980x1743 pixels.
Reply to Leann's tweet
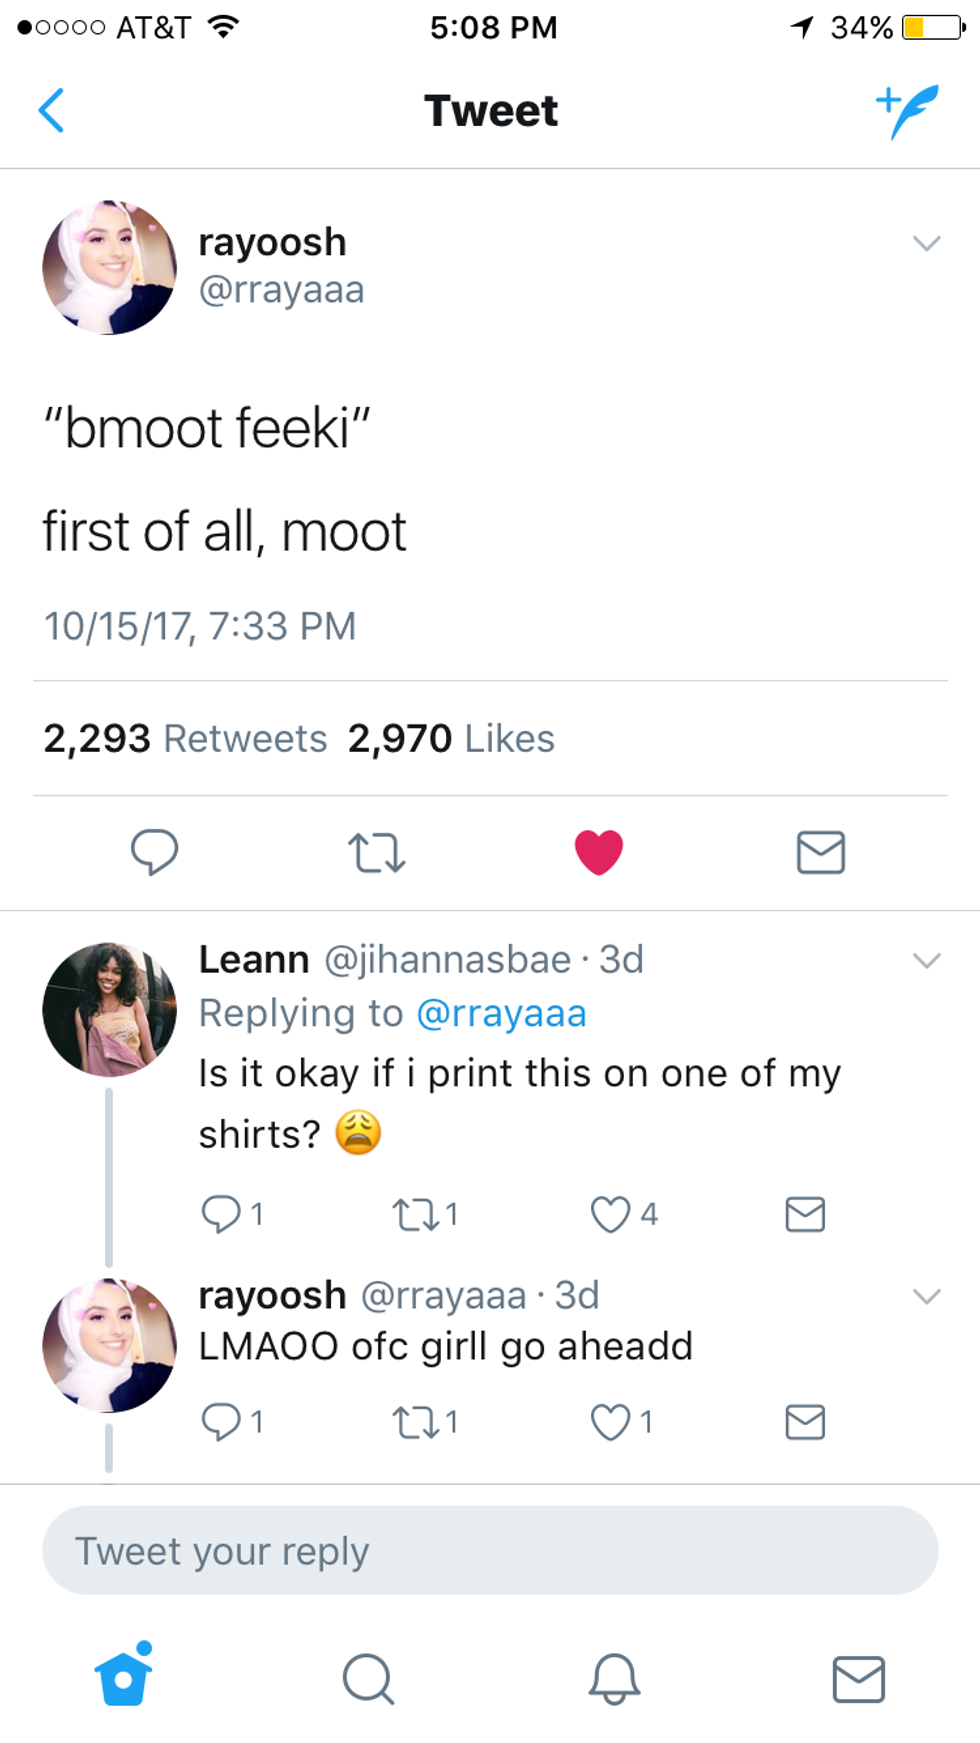tap(221, 1214)
